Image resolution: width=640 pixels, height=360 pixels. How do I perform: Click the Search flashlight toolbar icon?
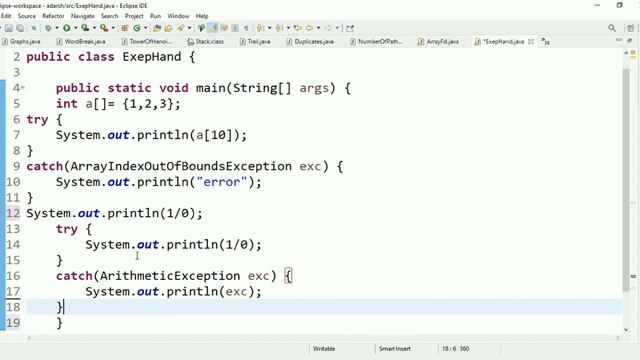click(181, 28)
